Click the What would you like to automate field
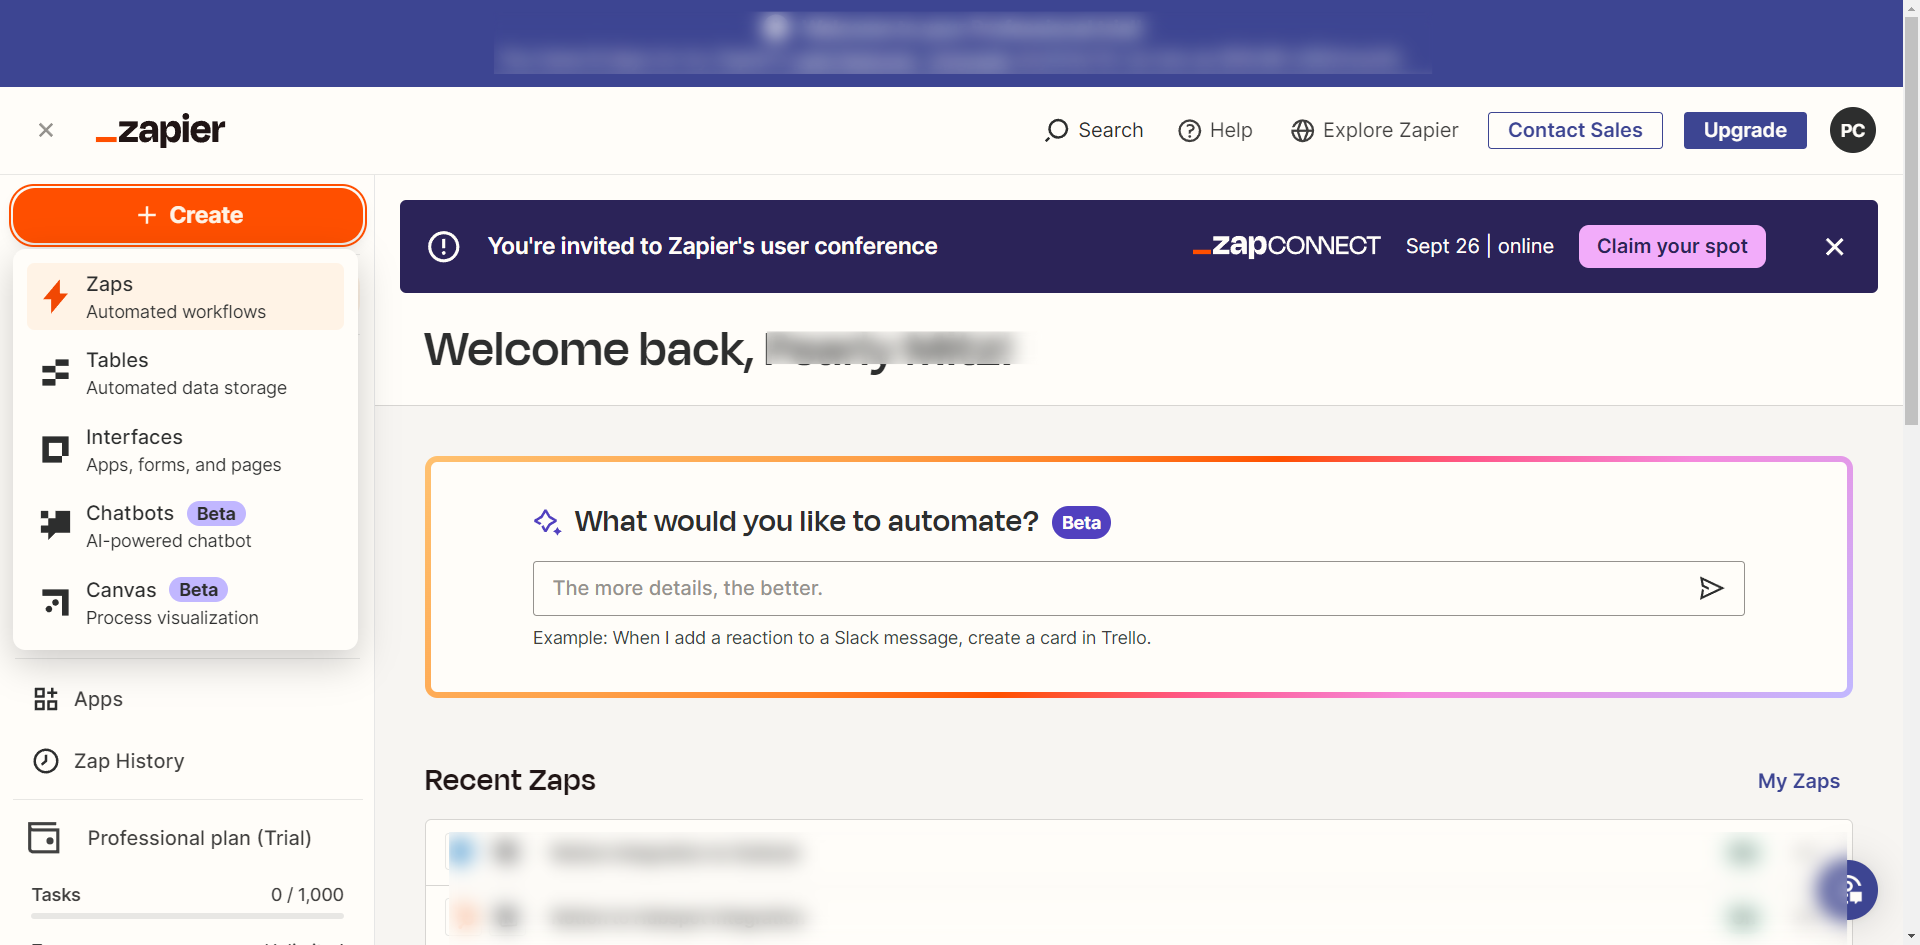Screen dimensions: 1920x945 [x=1110, y=588]
